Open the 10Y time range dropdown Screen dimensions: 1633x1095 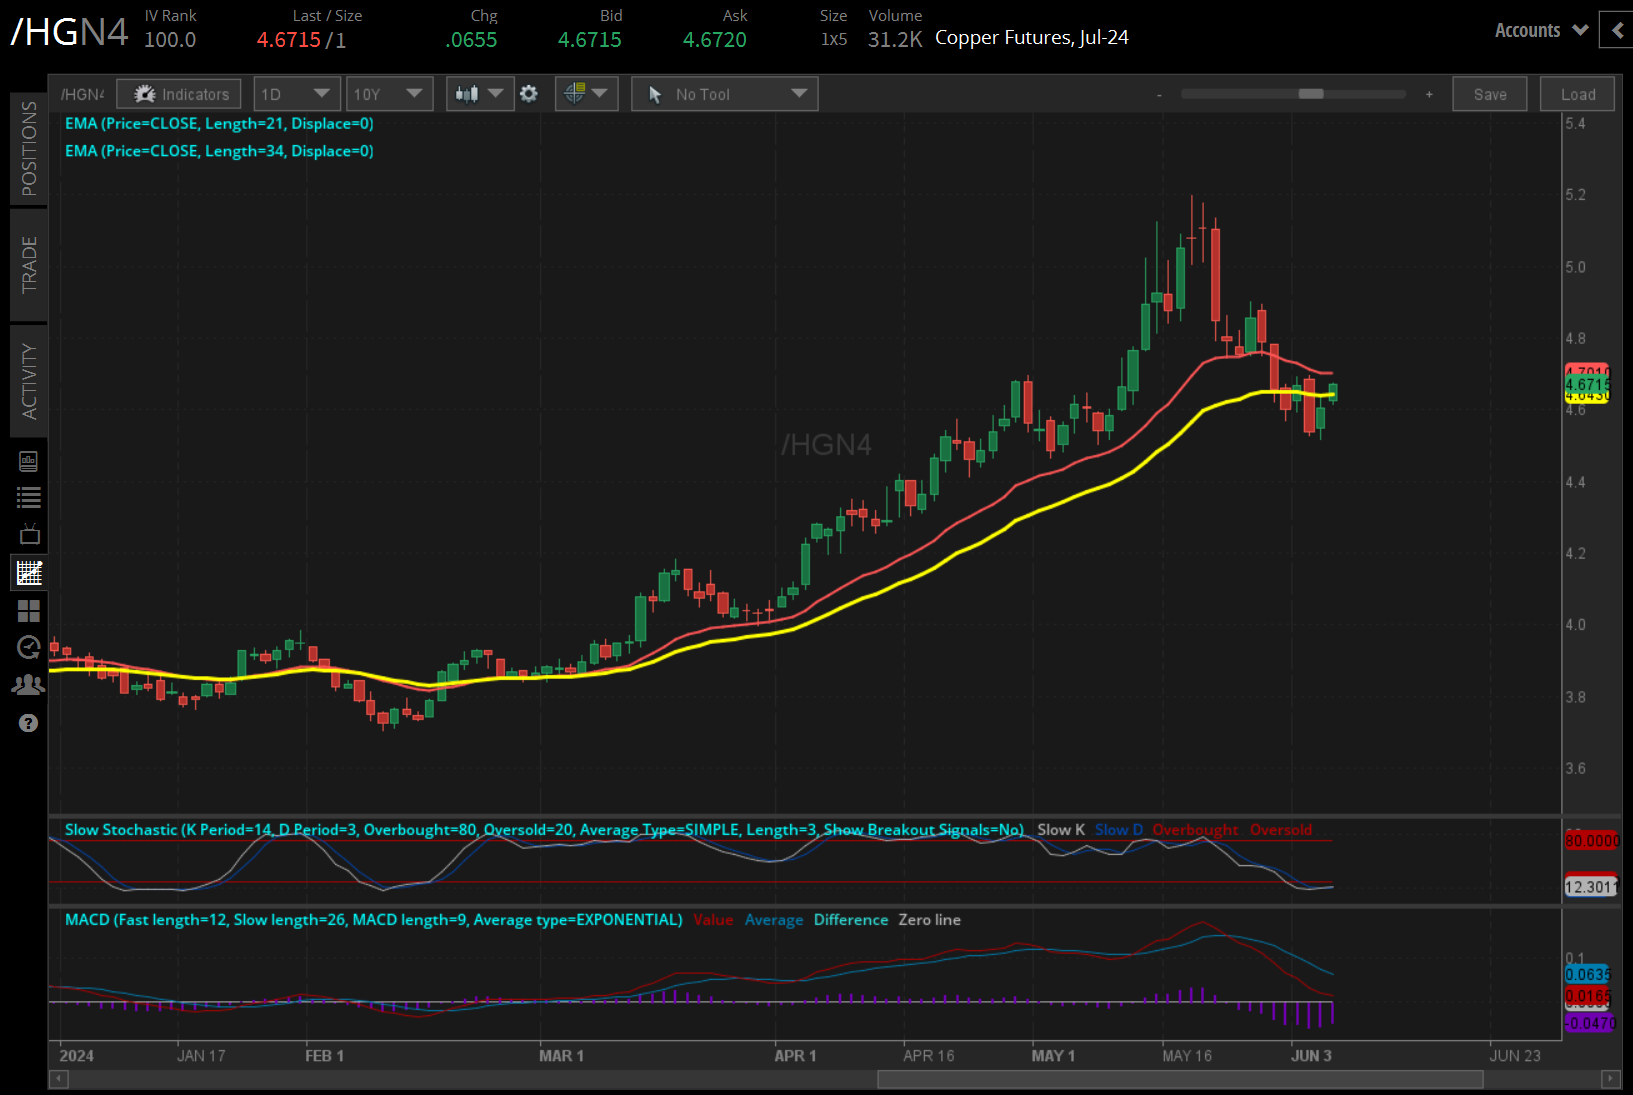click(x=389, y=94)
